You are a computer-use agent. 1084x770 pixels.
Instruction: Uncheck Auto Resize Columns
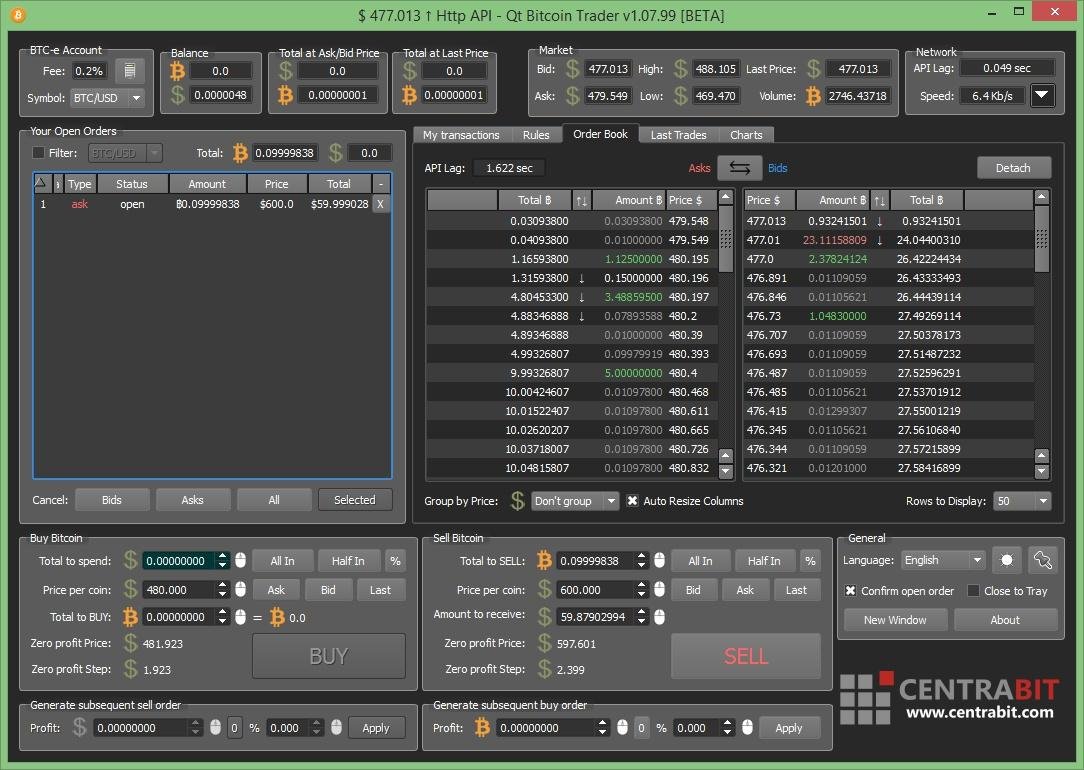pos(632,501)
